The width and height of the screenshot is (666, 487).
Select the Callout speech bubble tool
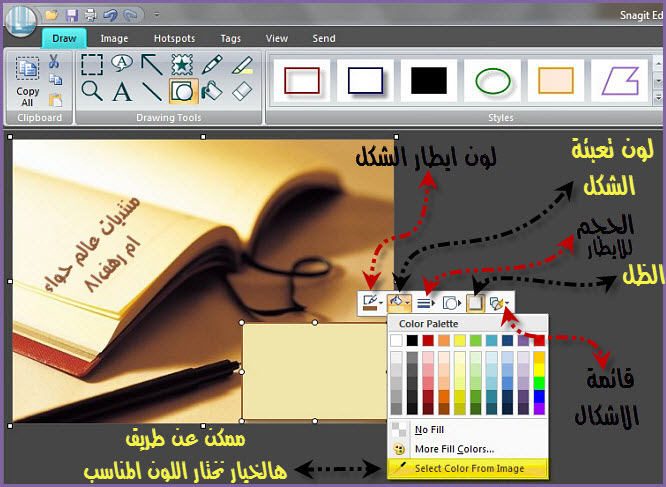(122, 65)
